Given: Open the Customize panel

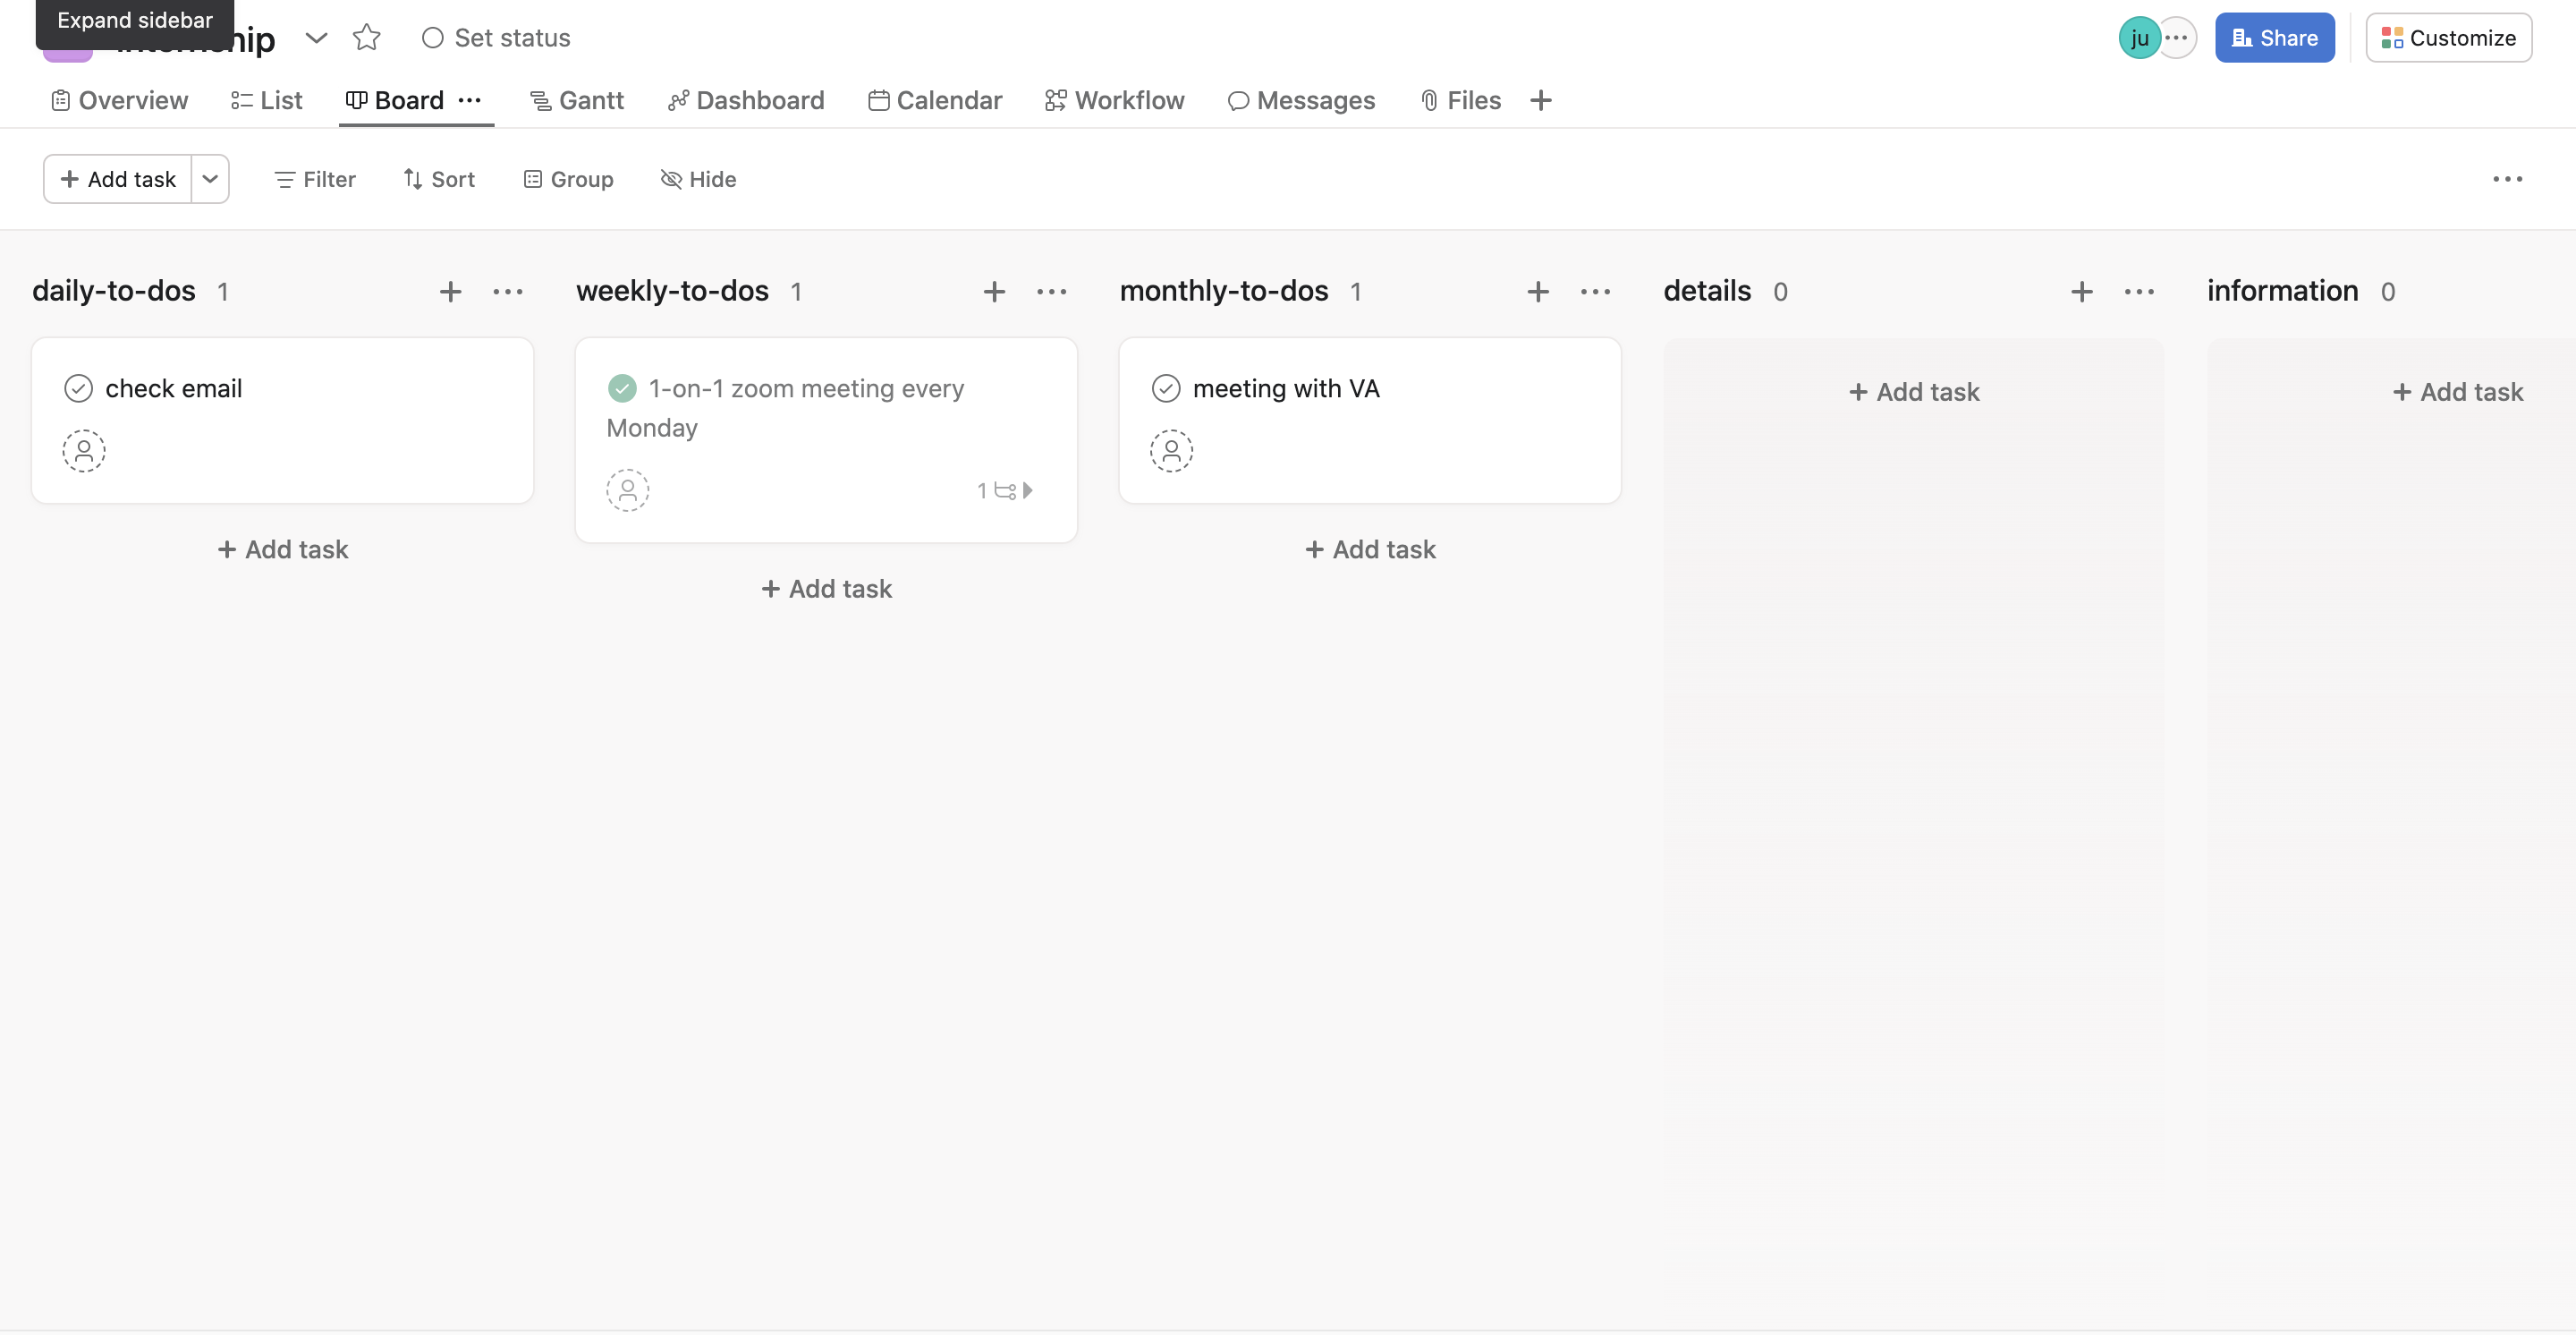Looking at the screenshot, I should (x=2448, y=38).
